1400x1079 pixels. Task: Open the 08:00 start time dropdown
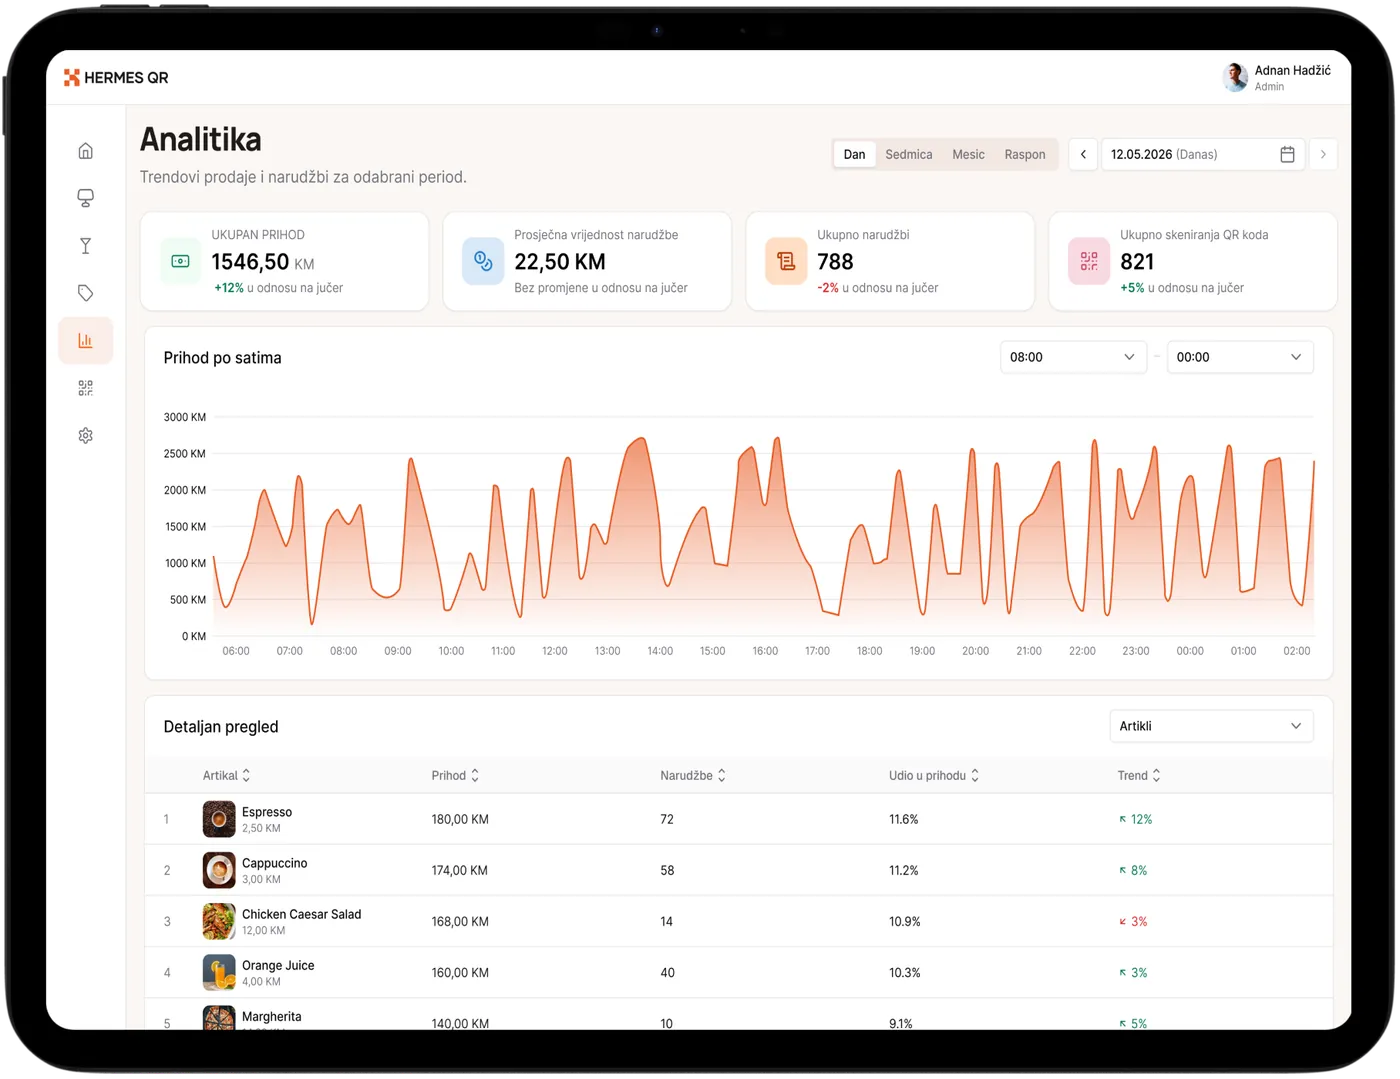(x=1073, y=357)
